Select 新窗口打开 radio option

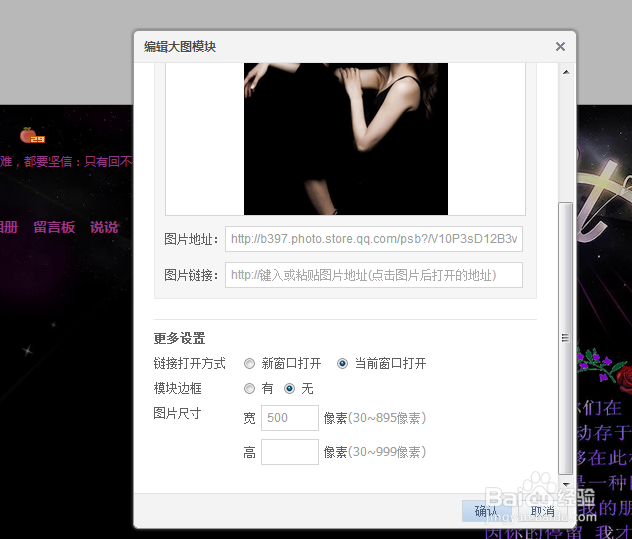click(249, 364)
